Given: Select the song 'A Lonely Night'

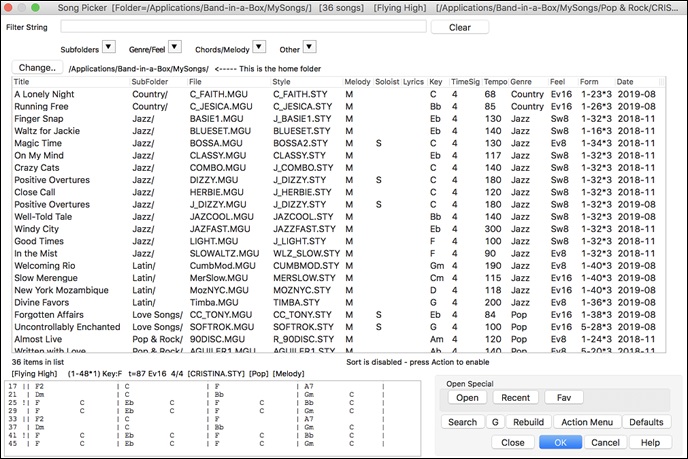Looking at the screenshot, I should [338, 94].
